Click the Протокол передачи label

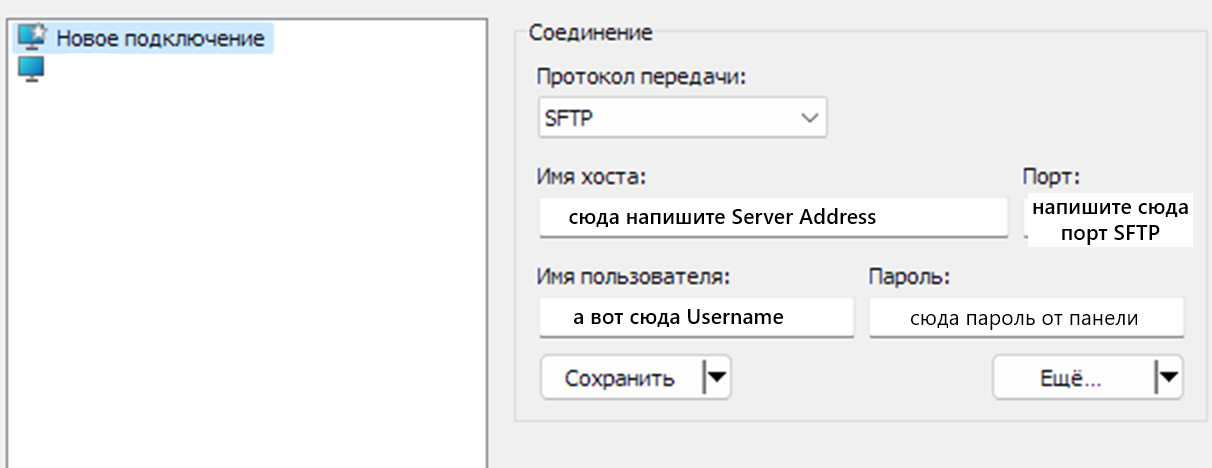coord(643,77)
